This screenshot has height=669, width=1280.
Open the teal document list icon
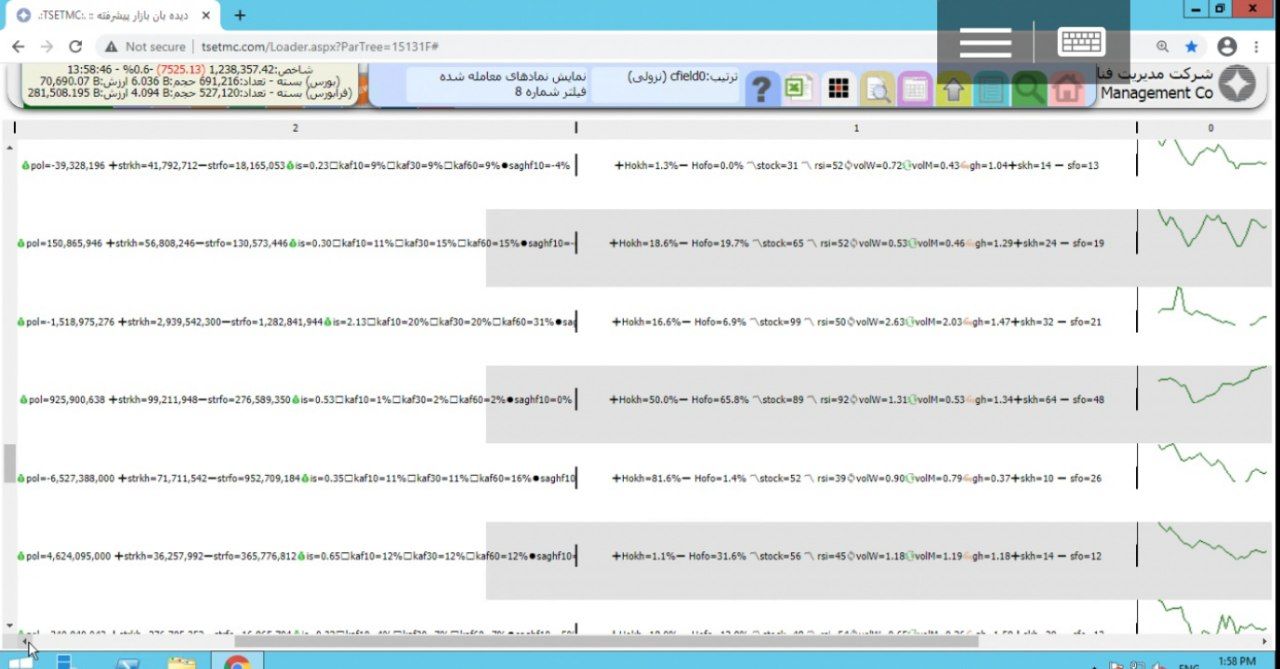coord(990,89)
